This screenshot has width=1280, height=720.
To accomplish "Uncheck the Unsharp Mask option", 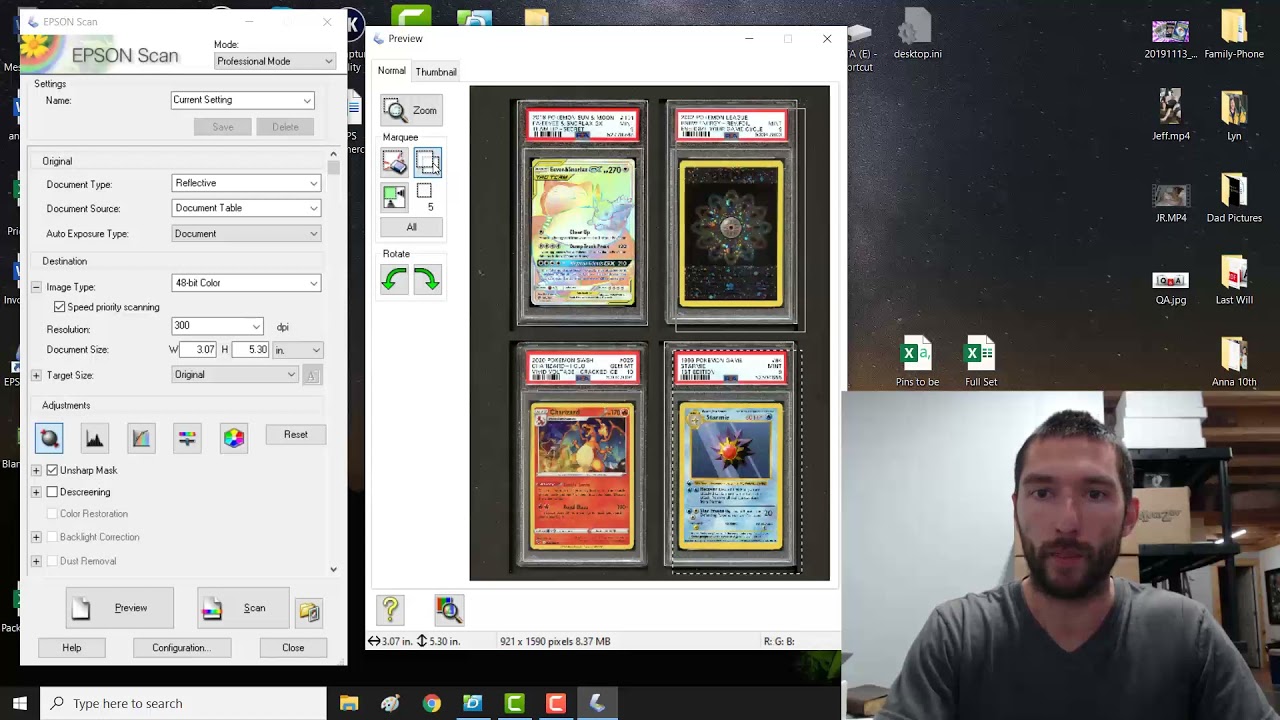I will point(52,470).
